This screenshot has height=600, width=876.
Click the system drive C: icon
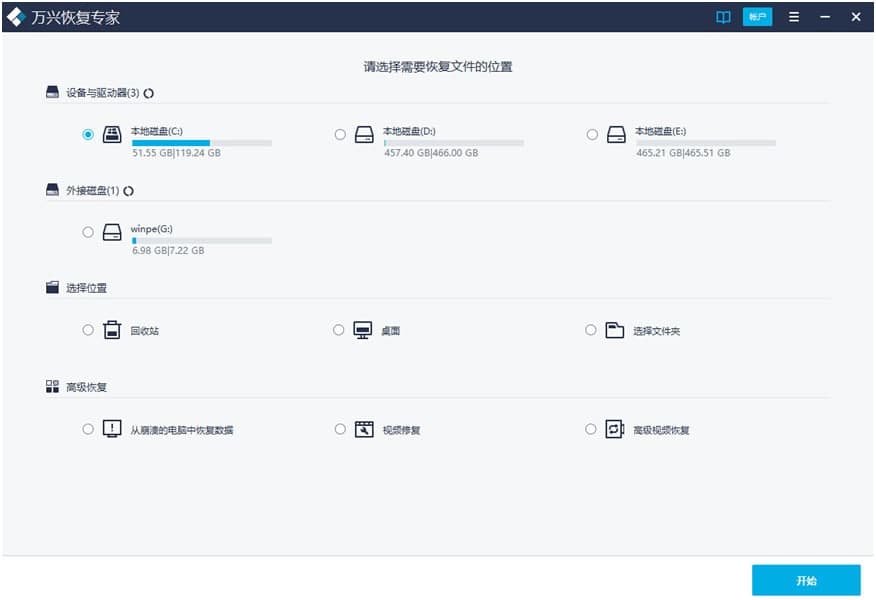pyautogui.click(x=112, y=135)
